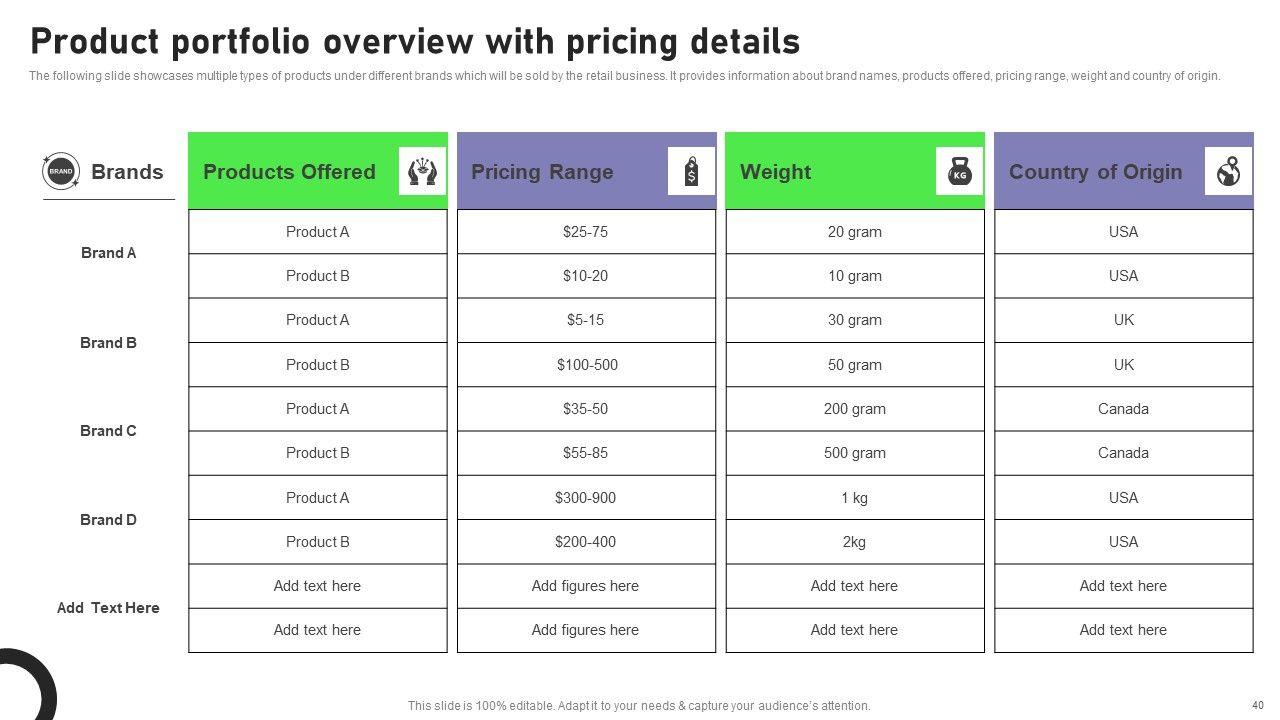
Task: Click the price tag dollar icon
Action: 691,171
